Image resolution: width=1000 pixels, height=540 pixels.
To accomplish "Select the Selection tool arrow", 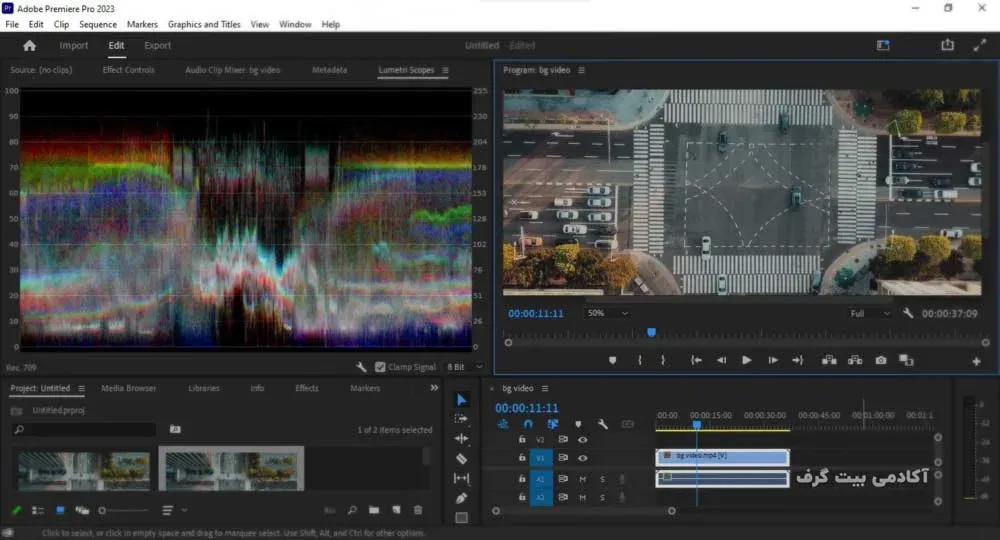I will [x=462, y=400].
